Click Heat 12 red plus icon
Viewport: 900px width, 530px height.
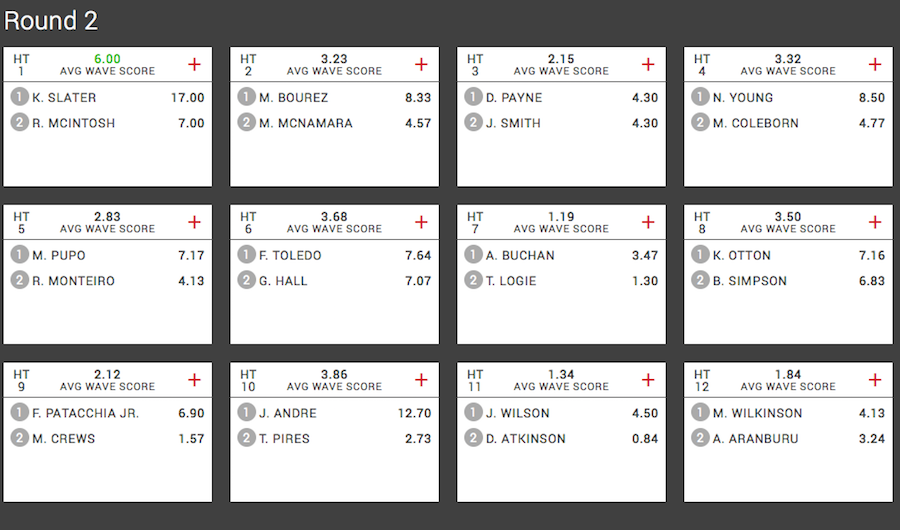pyautogui.click(x=875, y=380)
